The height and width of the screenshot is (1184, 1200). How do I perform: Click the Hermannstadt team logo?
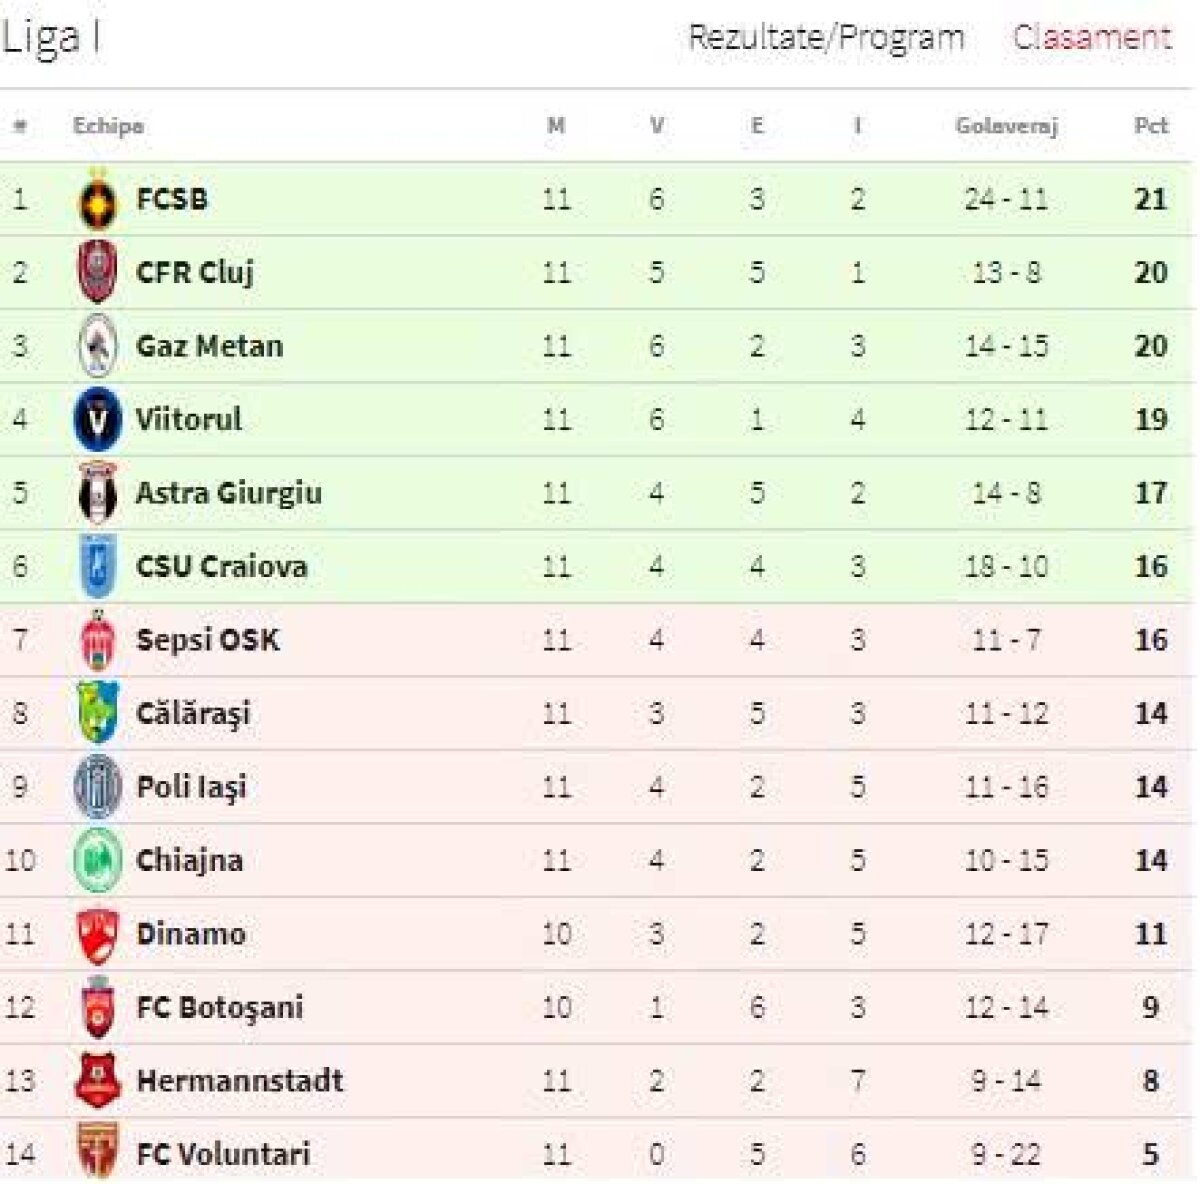[97, 1081]
